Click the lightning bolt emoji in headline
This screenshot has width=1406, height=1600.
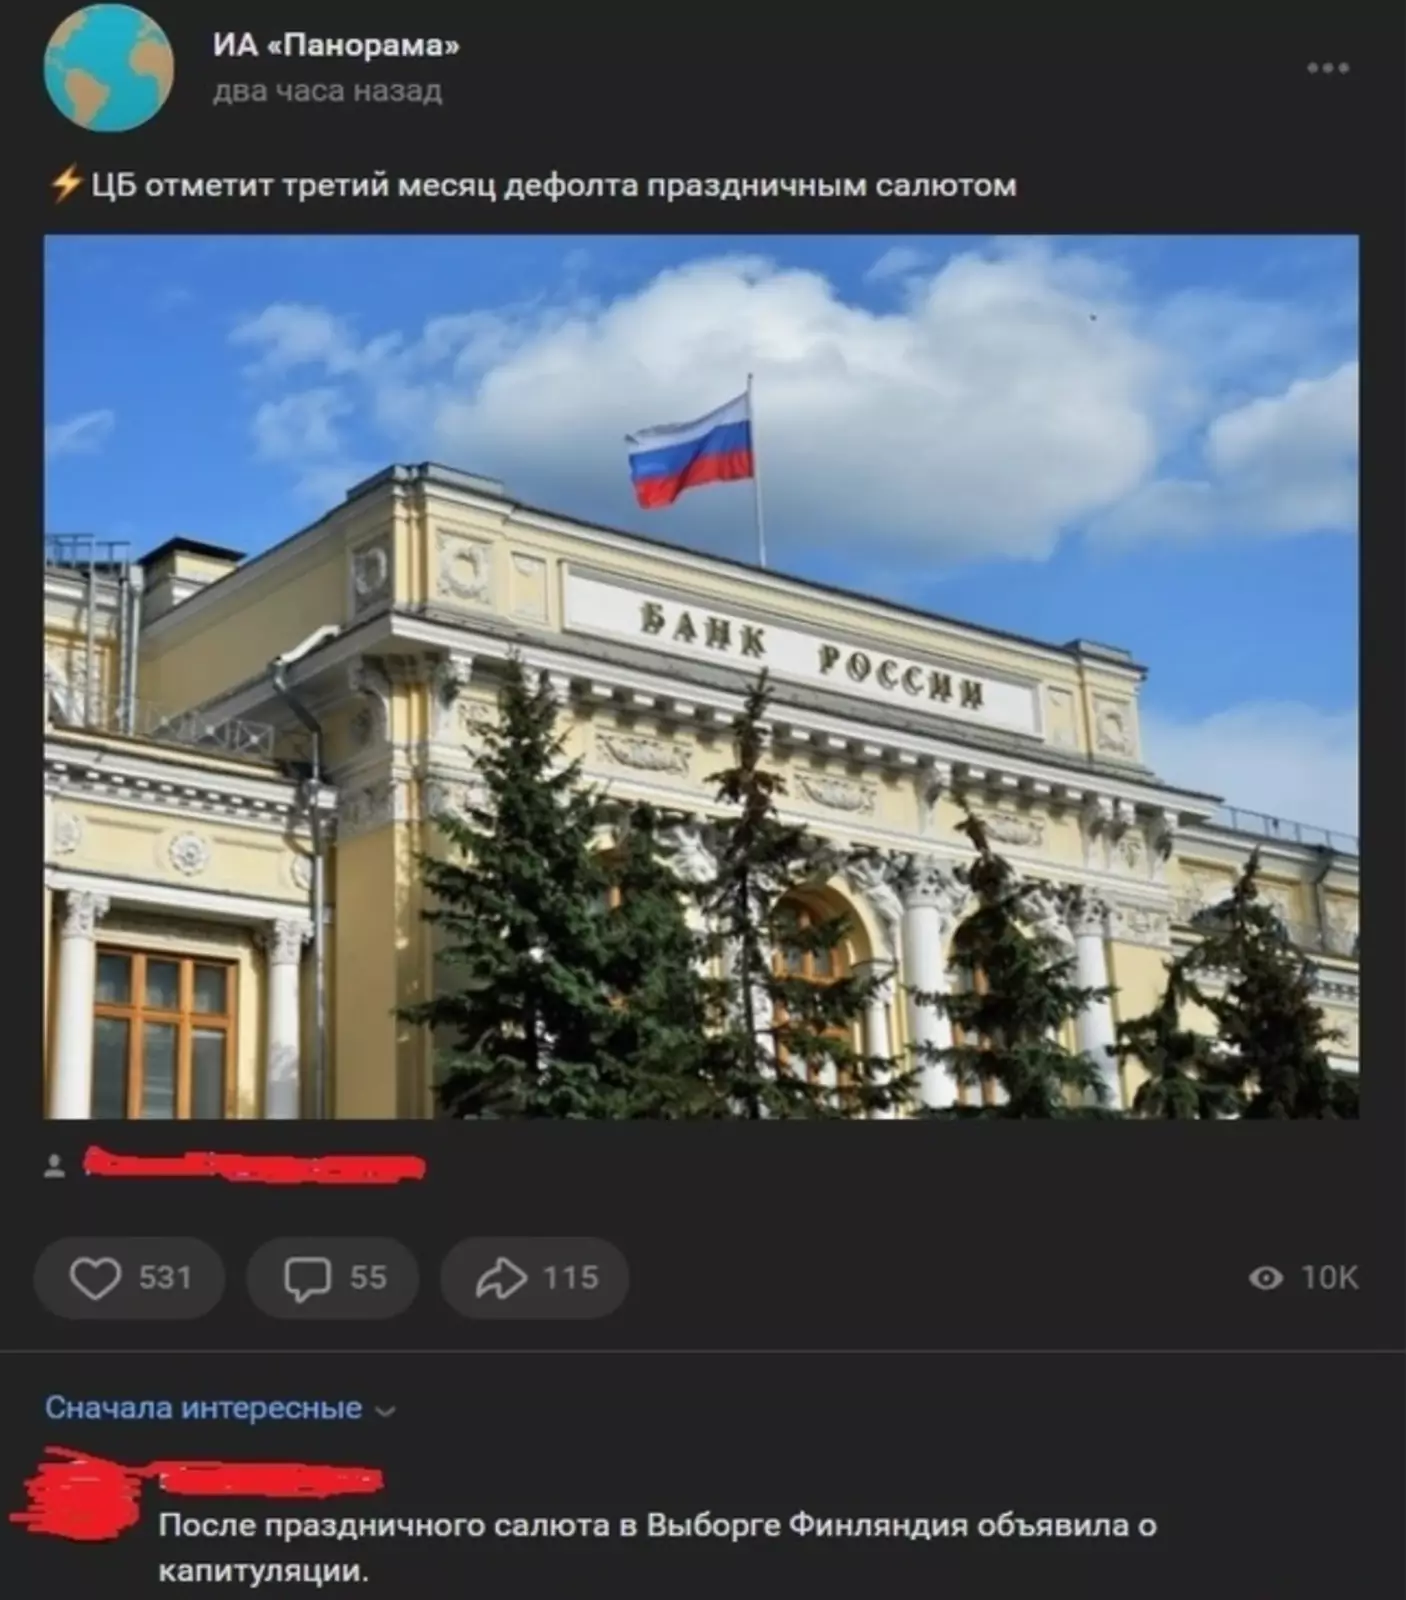click(x=66, y=185)
